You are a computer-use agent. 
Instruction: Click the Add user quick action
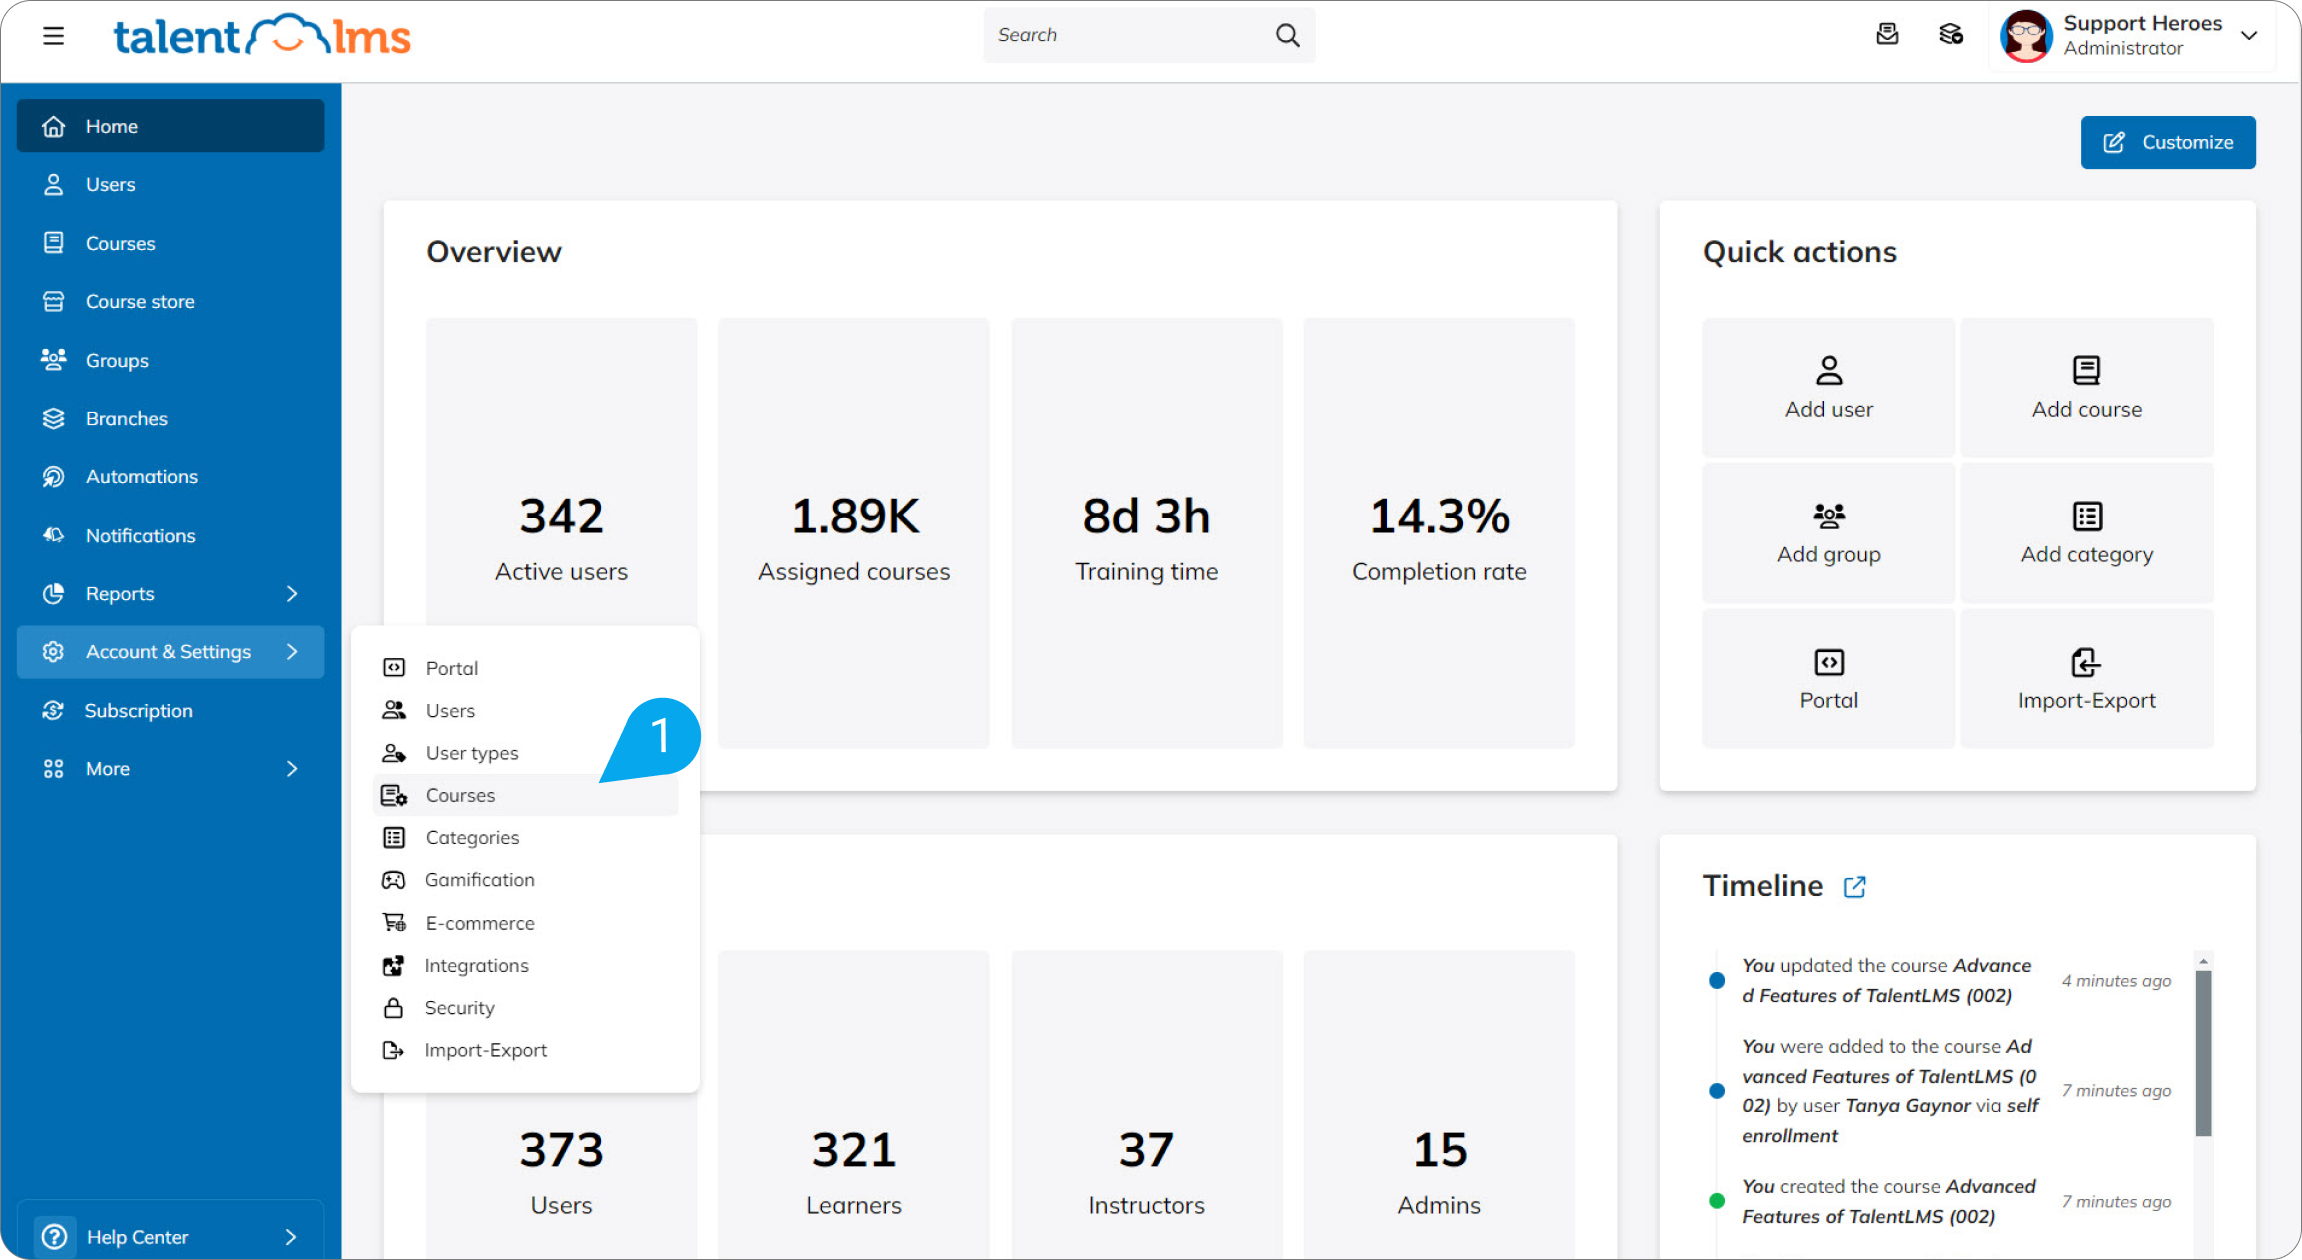(x=1828, y=387)
